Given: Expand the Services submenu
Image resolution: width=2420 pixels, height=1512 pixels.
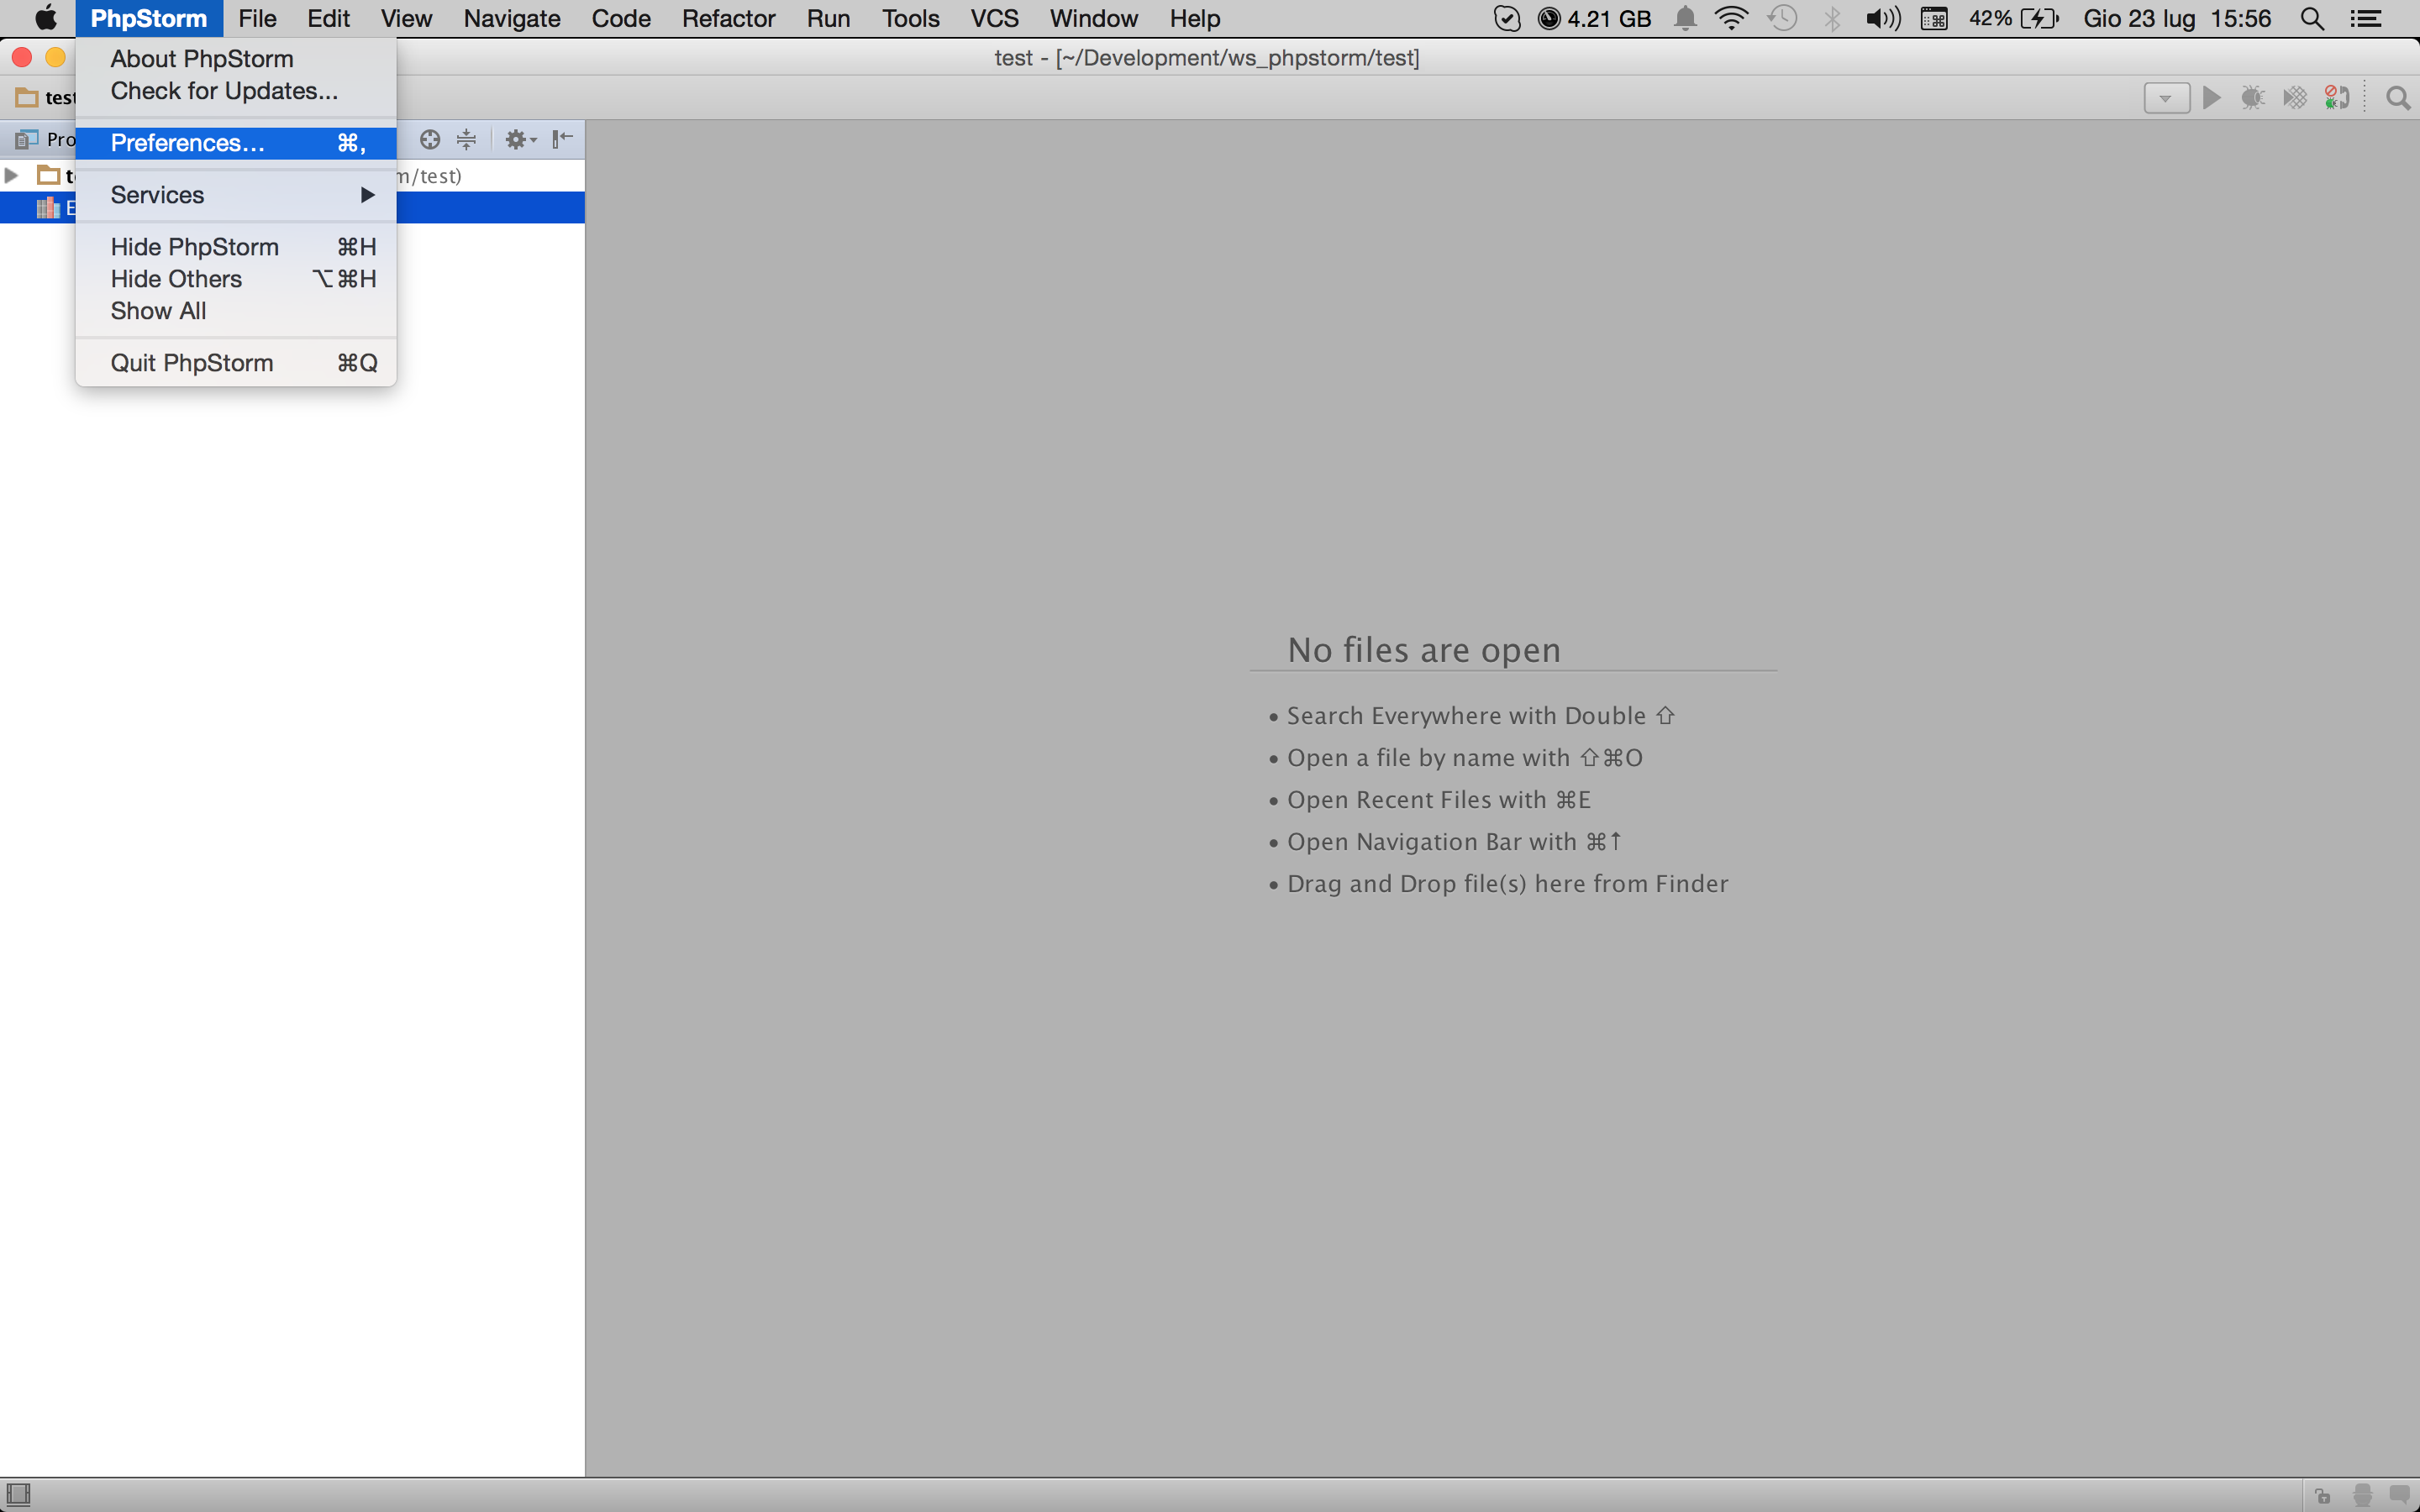Looking at the screenshot, I should [x=236, y=195].
